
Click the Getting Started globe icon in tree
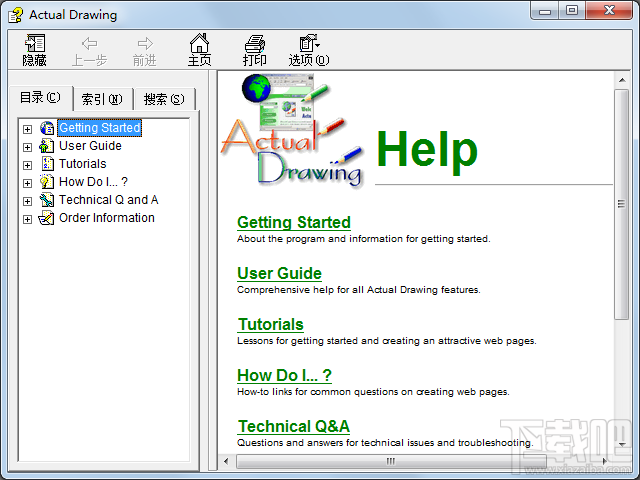[47, 128]
